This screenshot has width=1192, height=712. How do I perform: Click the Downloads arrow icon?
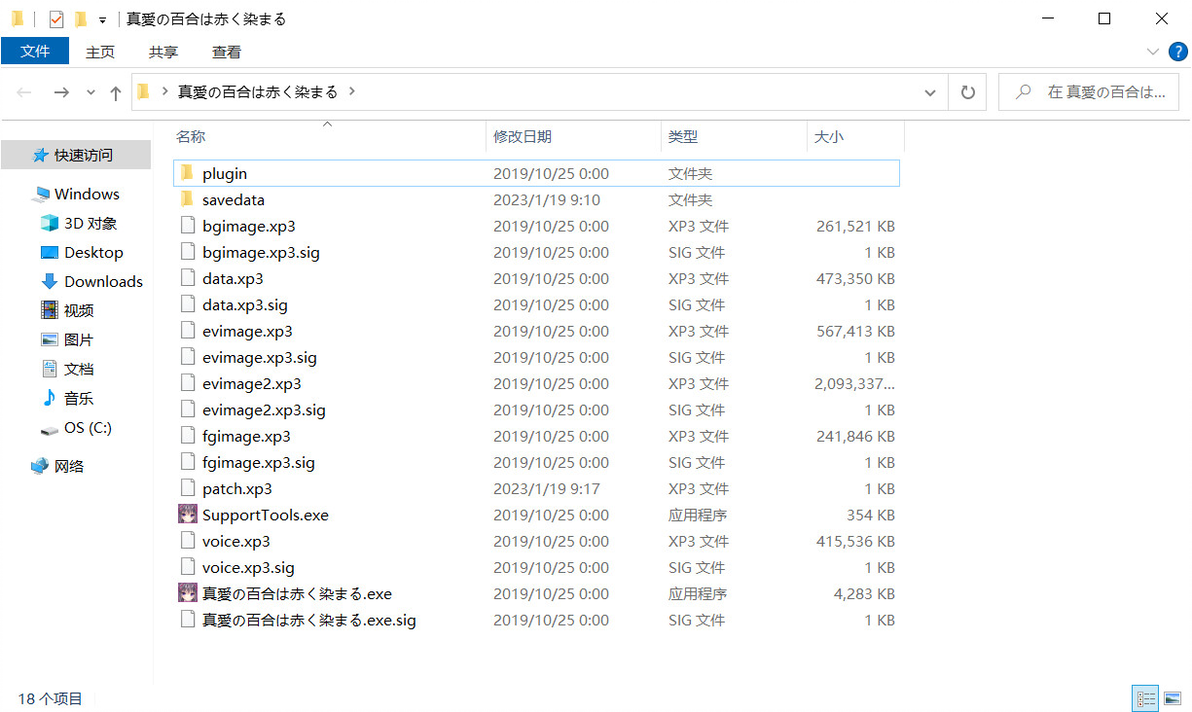(x=49, y=281)
